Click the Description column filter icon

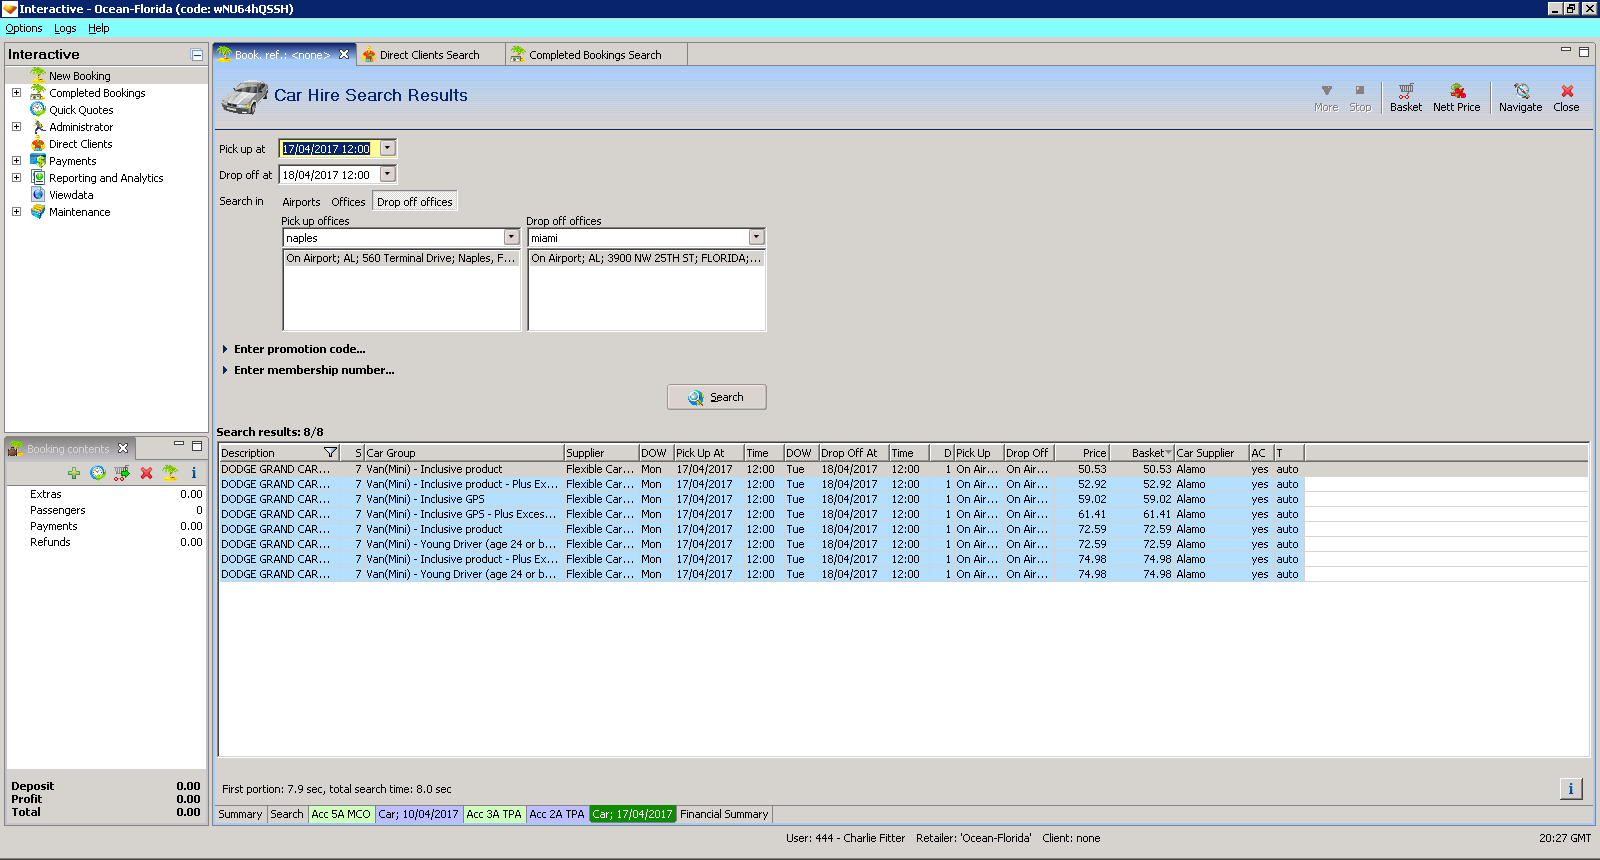tap(331, 453)
